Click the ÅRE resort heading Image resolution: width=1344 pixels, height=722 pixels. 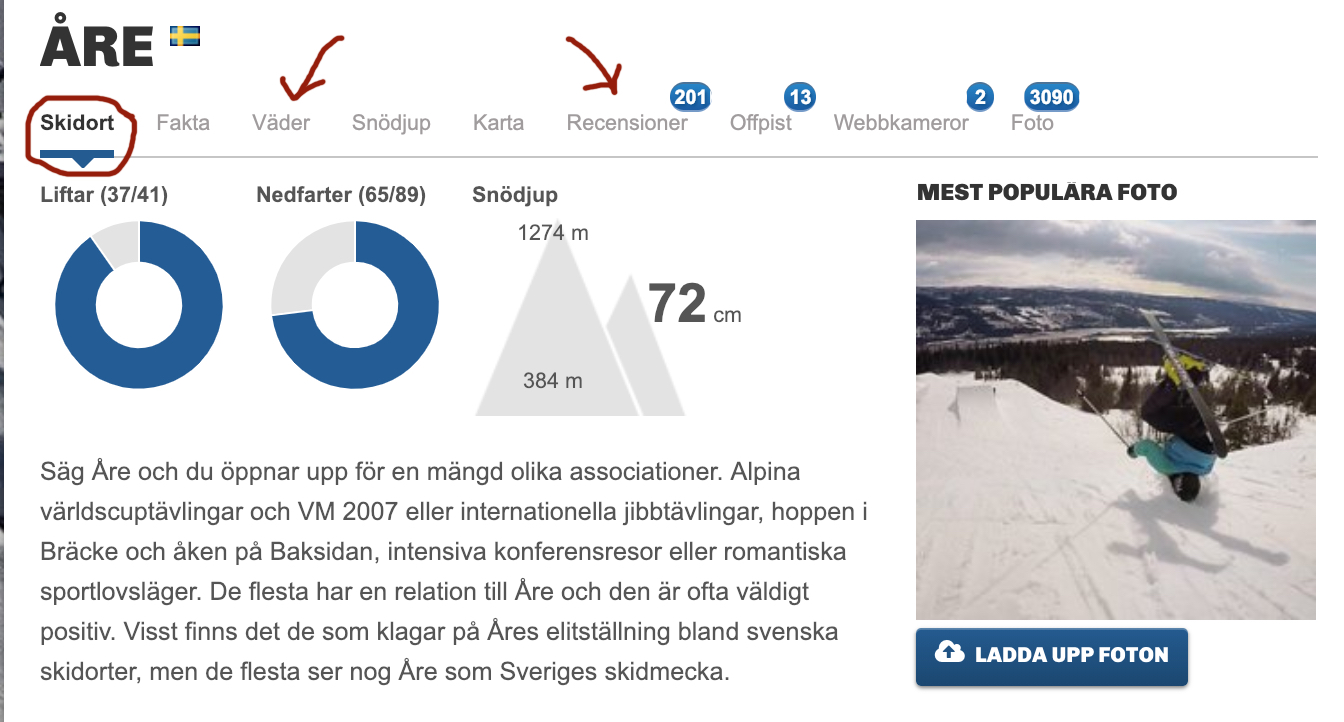(97, 46)
